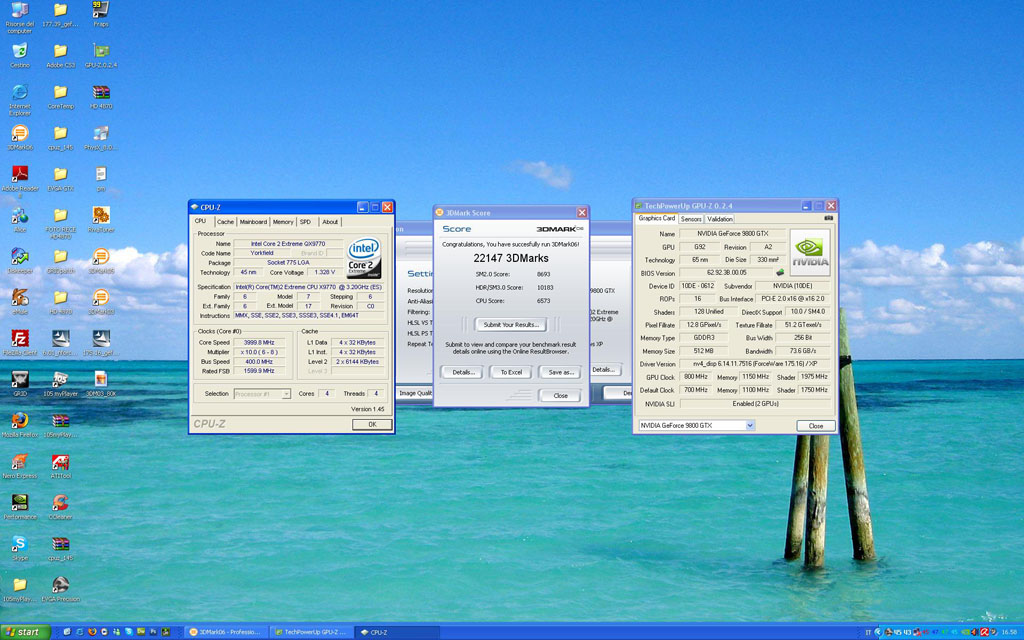The image size is (1024, 640).
Task: Open the Adobe CS3 folder on desktop
Action: tap(60, 54)
